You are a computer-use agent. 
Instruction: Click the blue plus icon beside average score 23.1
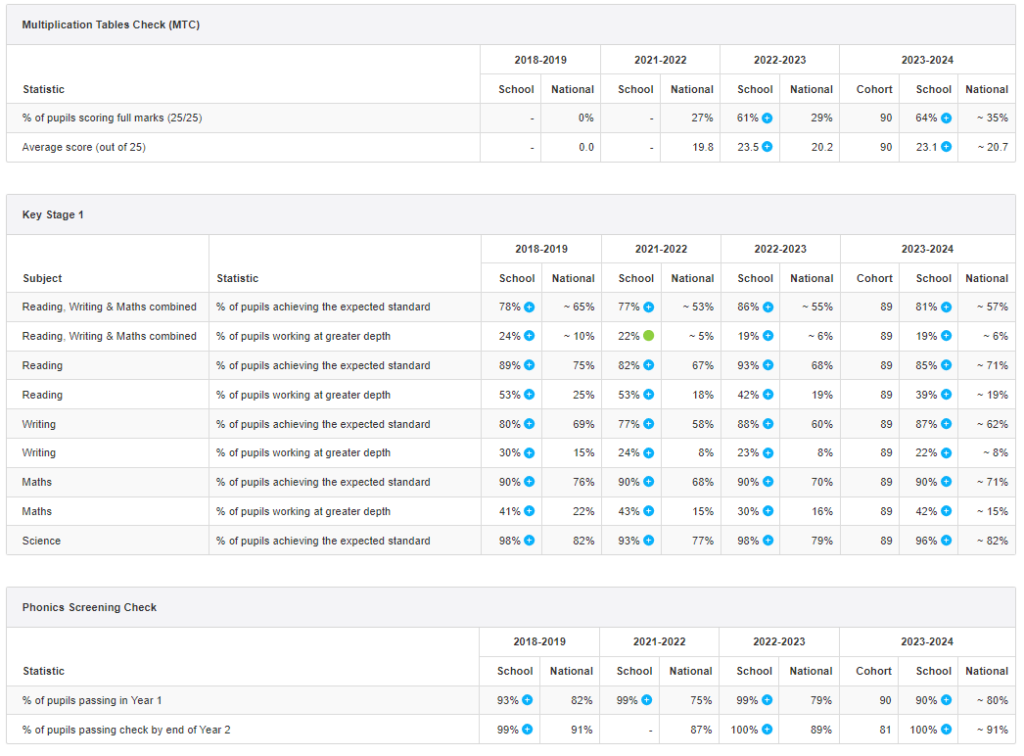[x=946, y=147]
